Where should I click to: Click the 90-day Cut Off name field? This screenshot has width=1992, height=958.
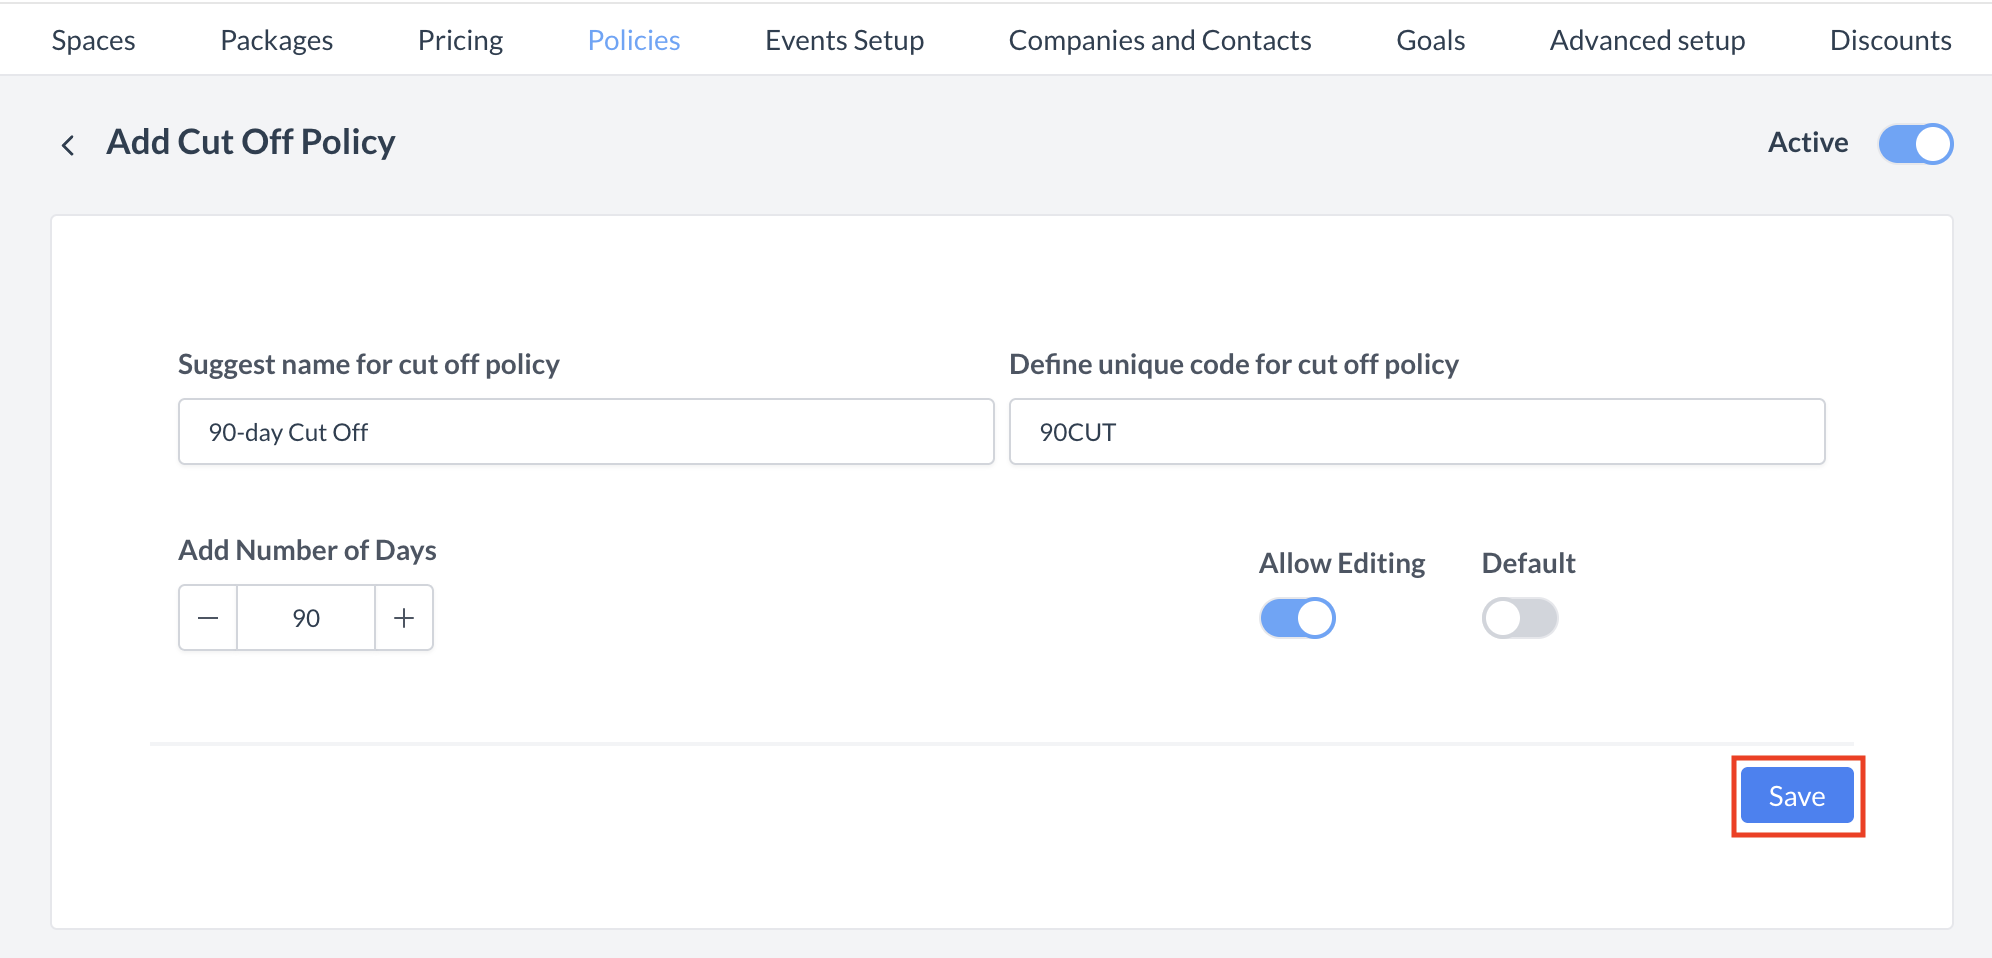click(x=585, y=431)
